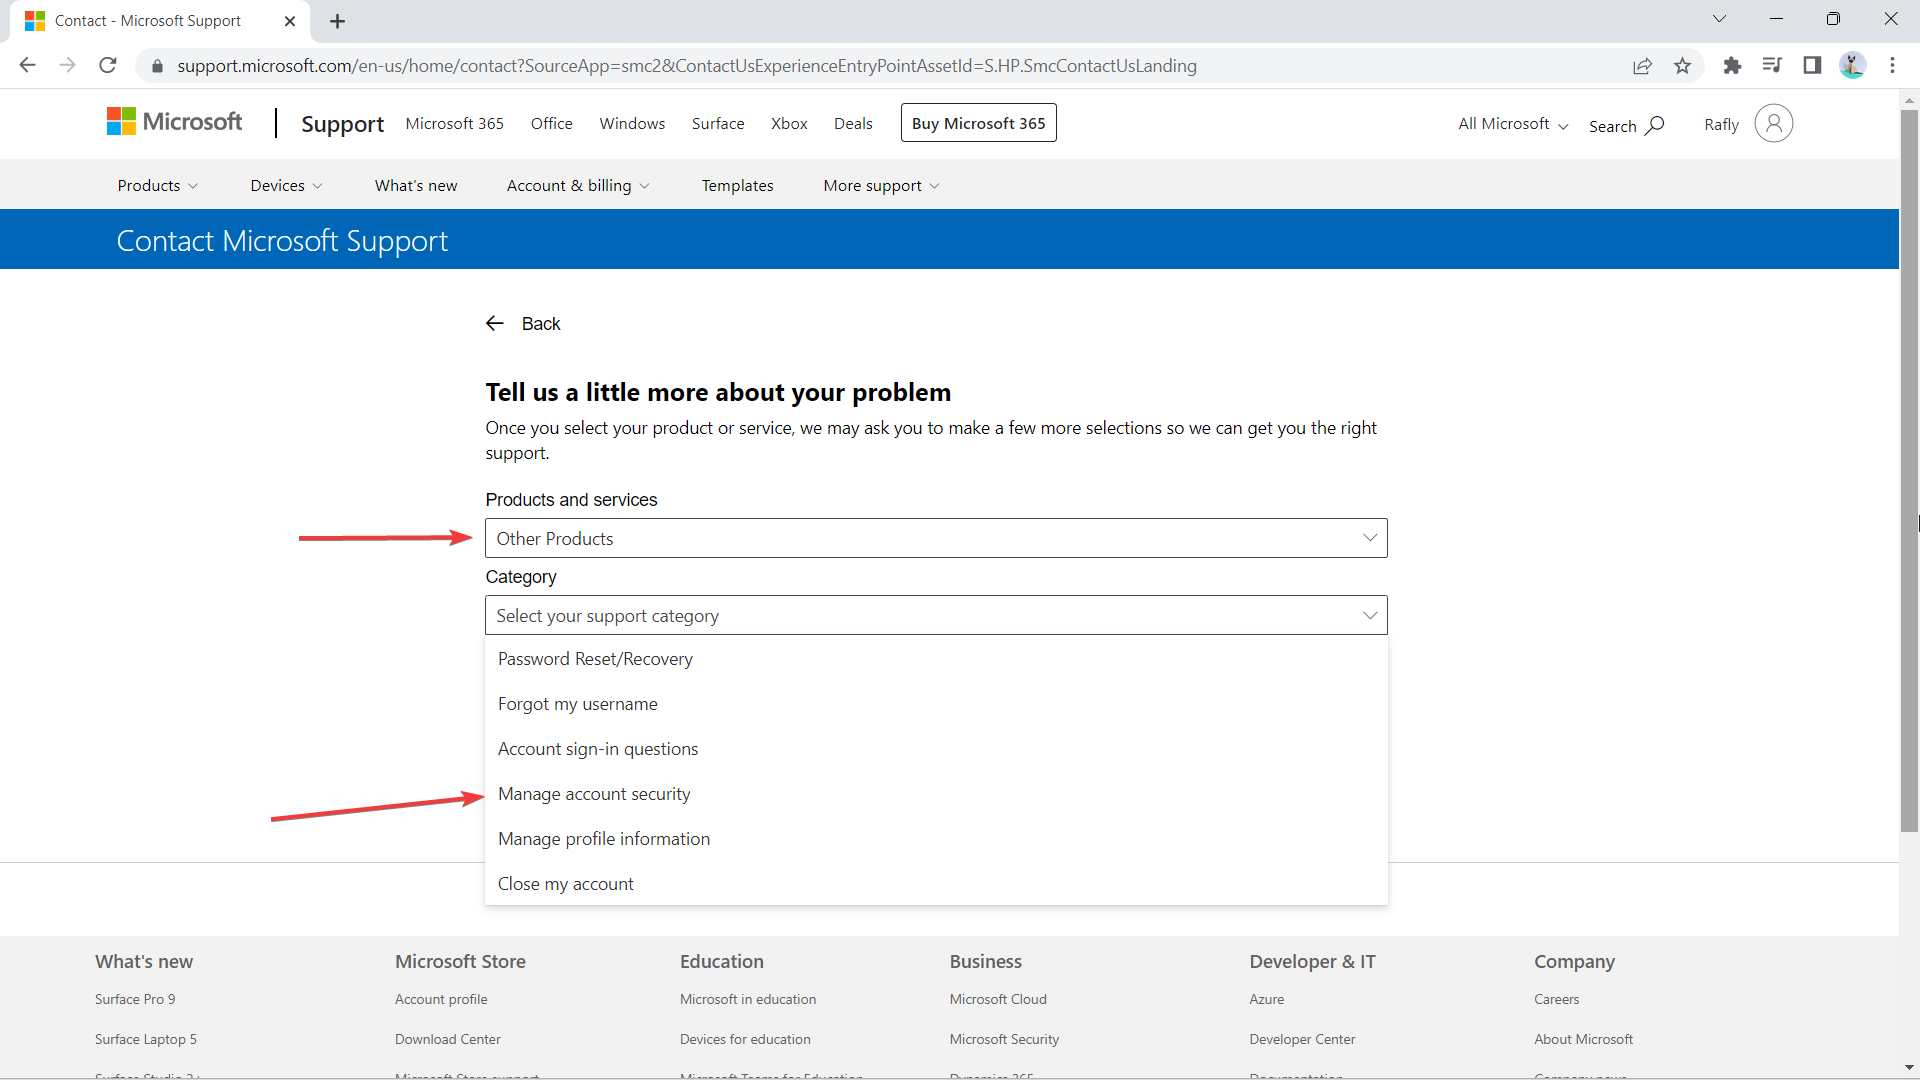Viewport: 1920px width, 1080px height.
Task: Open the Chrome profile avatar
Action: tap(1852, 66)
